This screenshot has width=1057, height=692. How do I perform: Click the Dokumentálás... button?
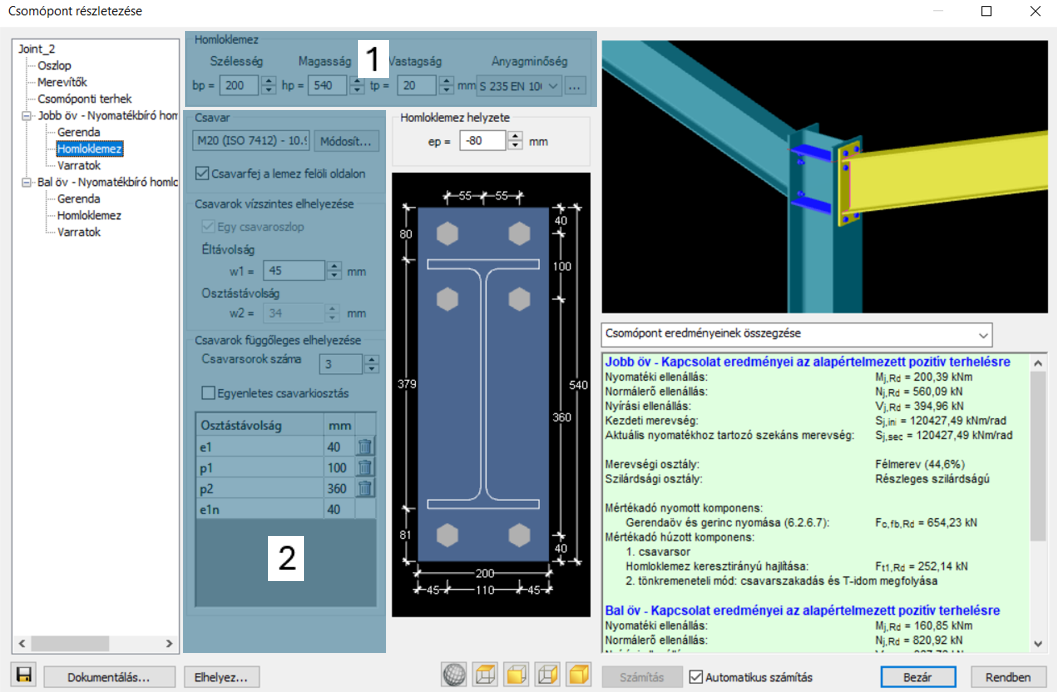(x=109, y=677)
